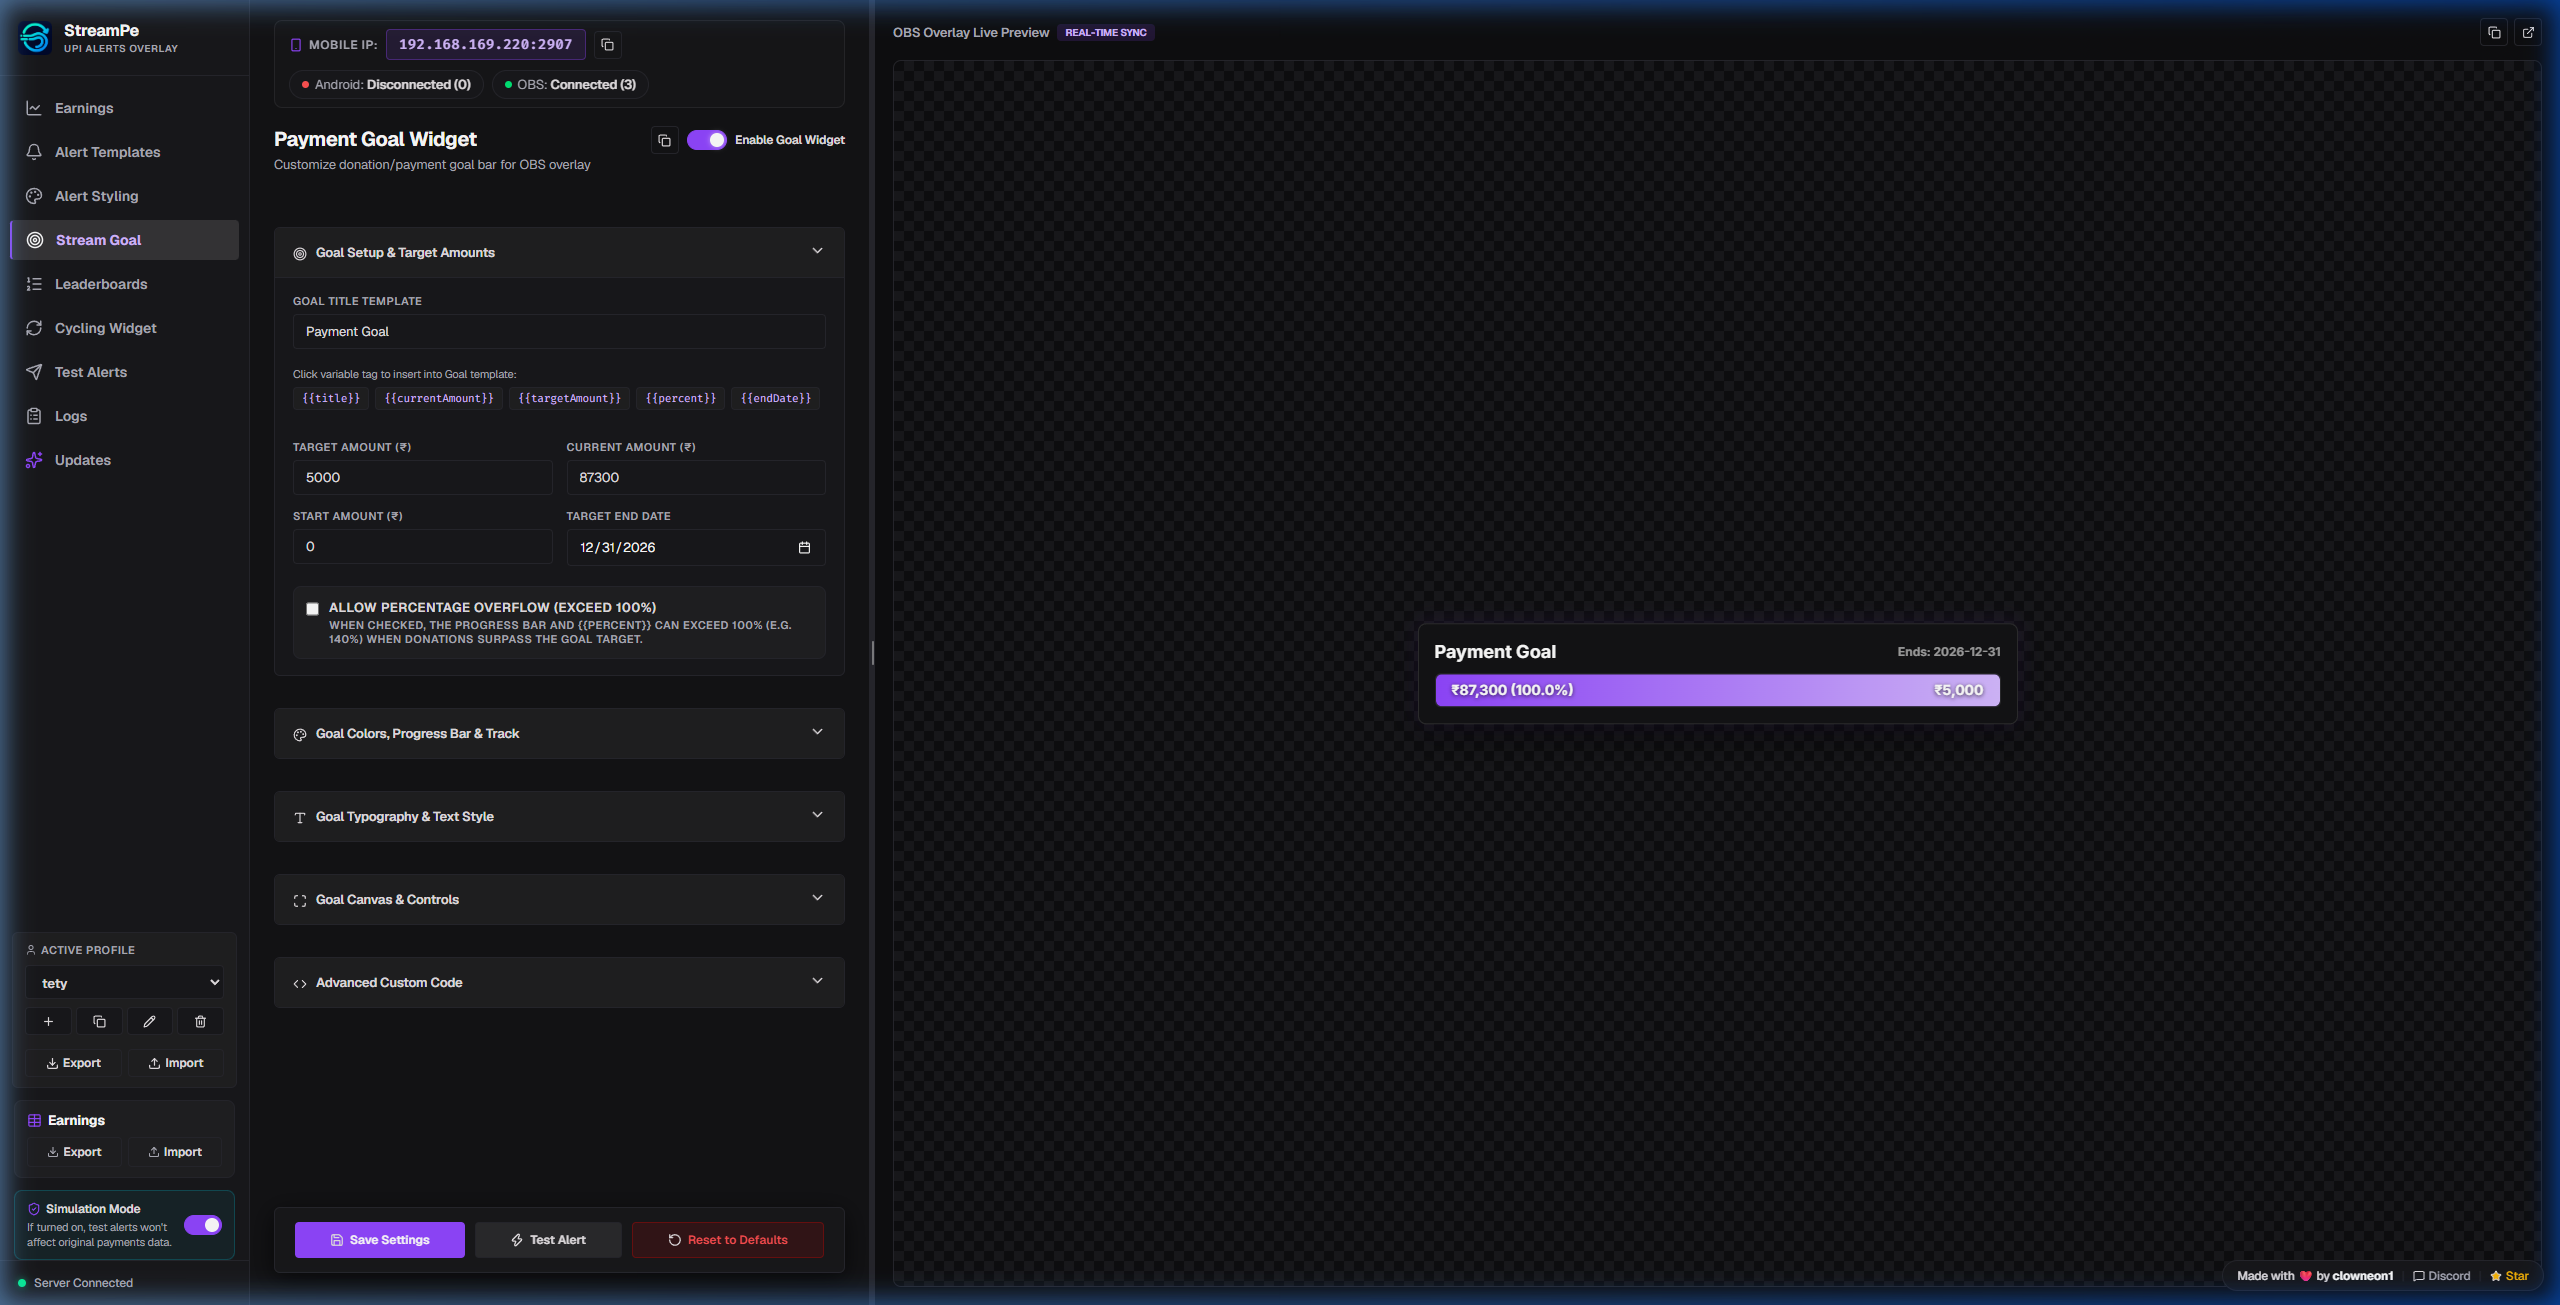Collapse Goal Setup & Target Amounts section
Screen dimensions: 2560x1305
tap(559, 253)
